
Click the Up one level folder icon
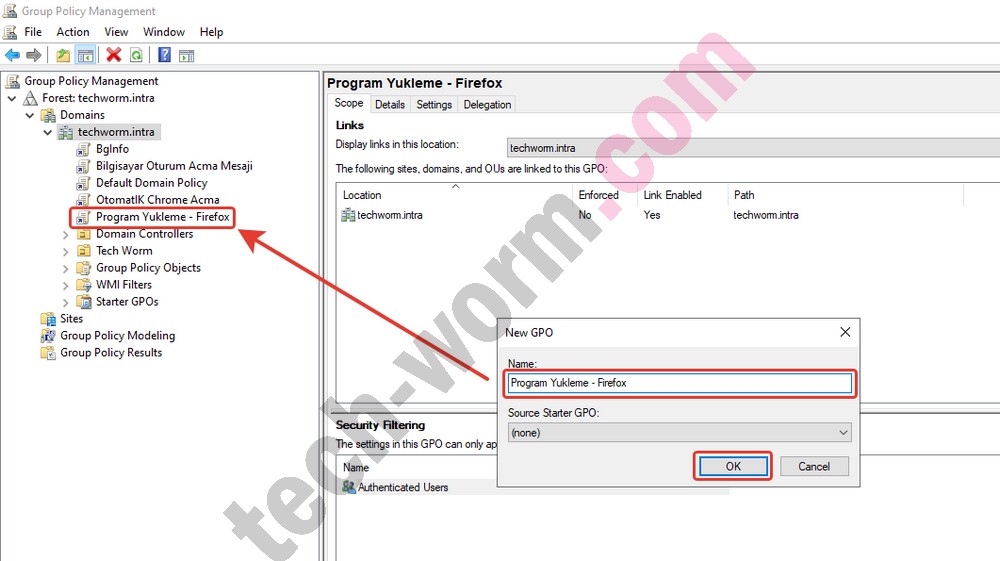63,55
